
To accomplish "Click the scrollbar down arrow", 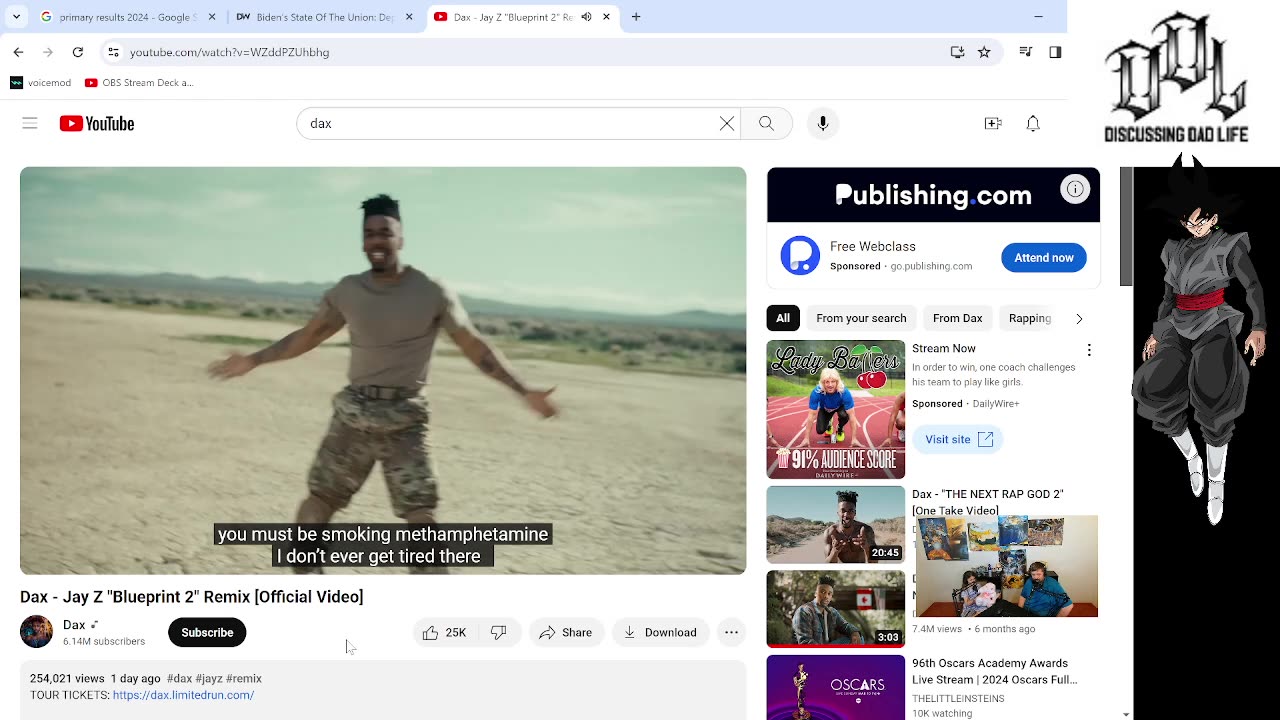I will click(1126, 714).
